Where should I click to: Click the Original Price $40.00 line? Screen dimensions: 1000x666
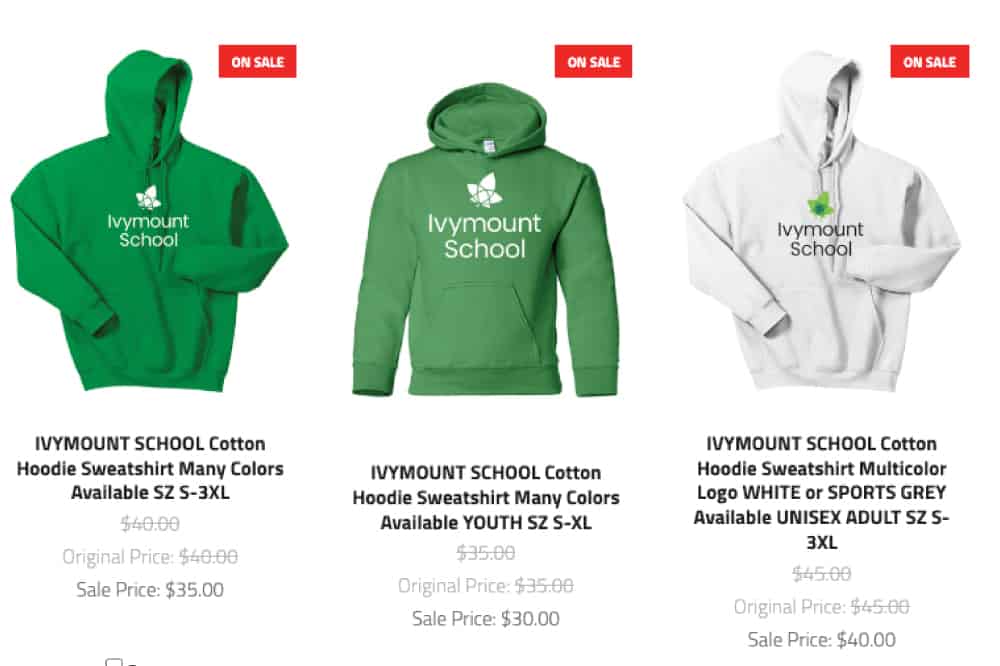[150, 556]
